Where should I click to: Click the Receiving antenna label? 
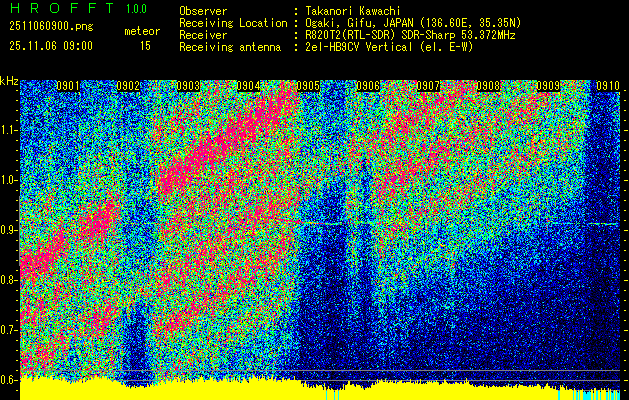pos(230,47)
